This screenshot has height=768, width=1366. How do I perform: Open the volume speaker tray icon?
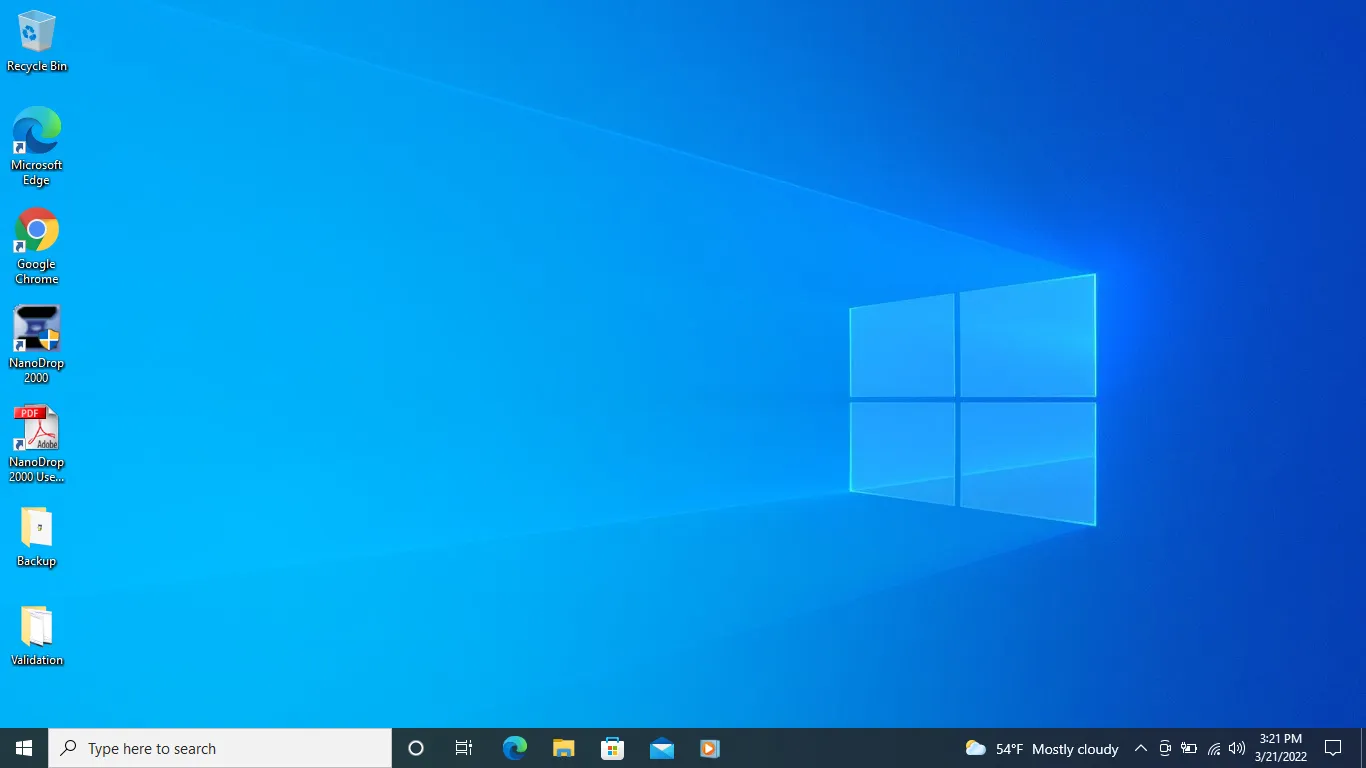1237,748
